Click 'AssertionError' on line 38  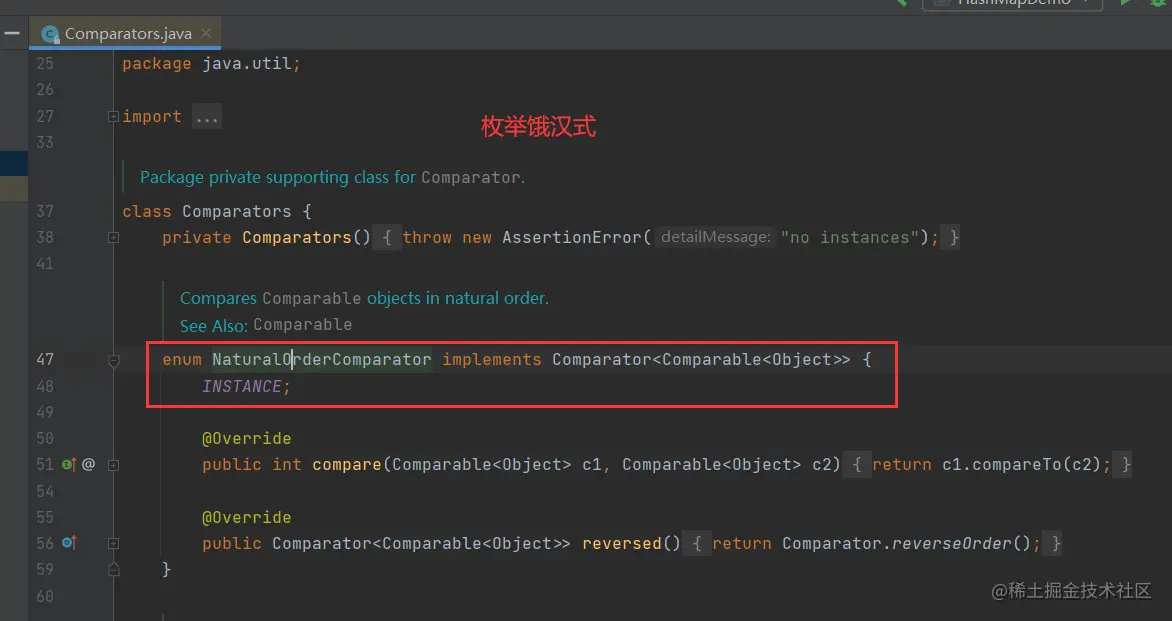572,238
